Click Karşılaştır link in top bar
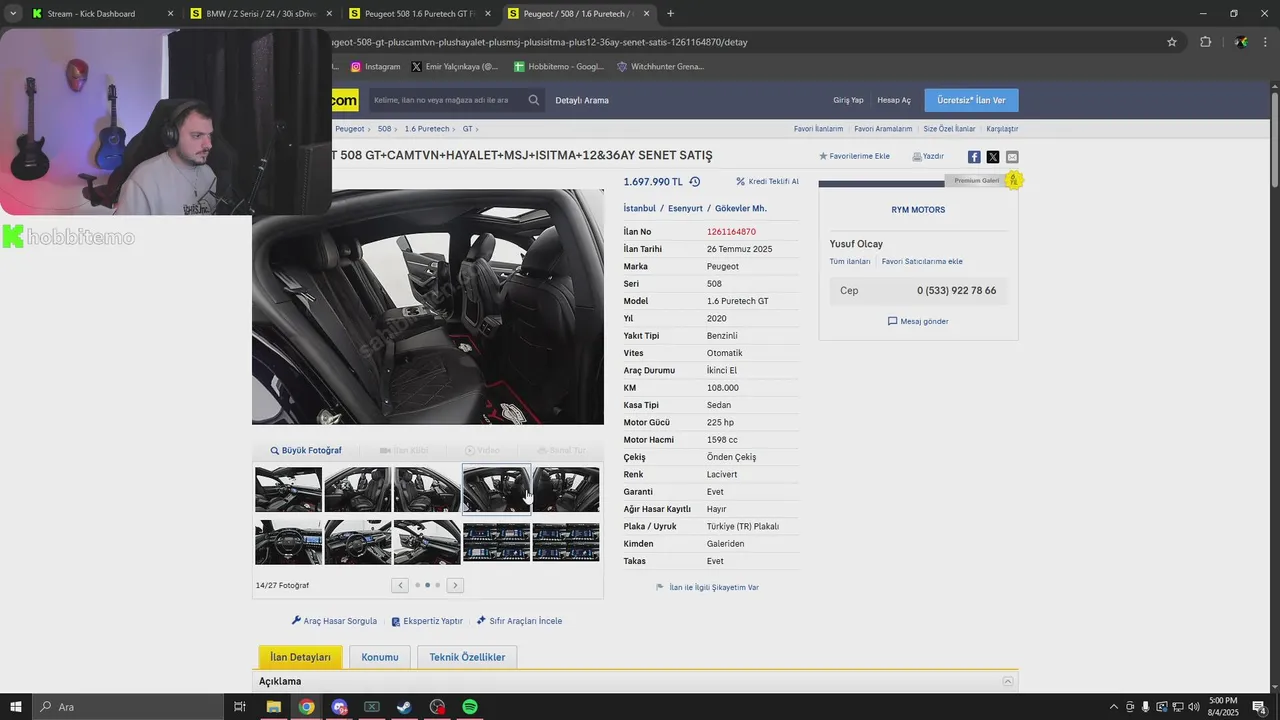 [x=1002, y=129]
